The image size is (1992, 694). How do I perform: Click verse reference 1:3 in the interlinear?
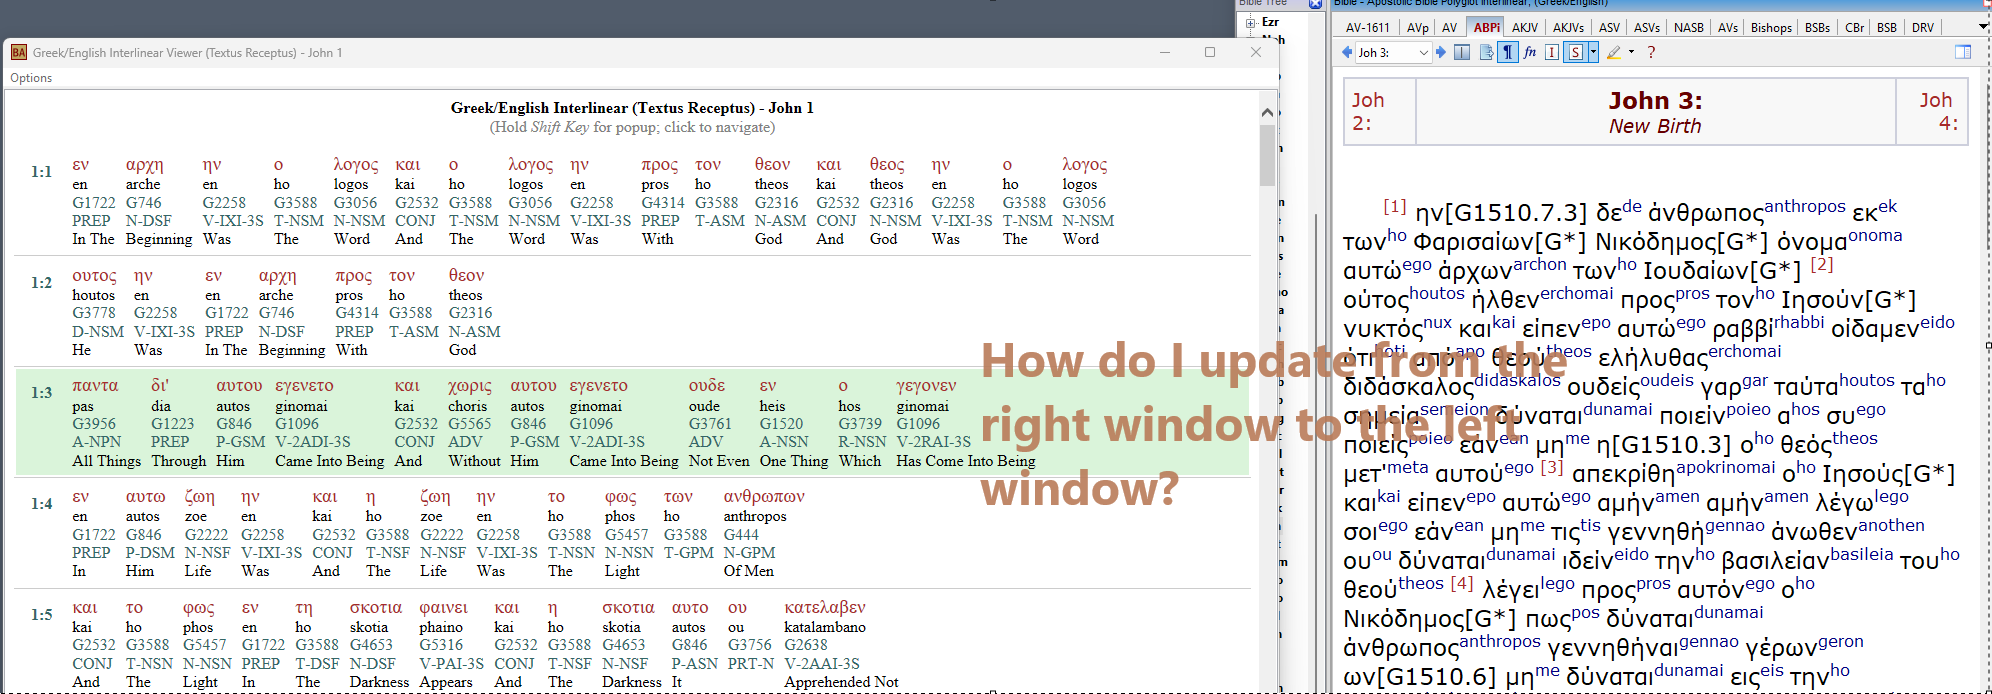coord(41,392)
